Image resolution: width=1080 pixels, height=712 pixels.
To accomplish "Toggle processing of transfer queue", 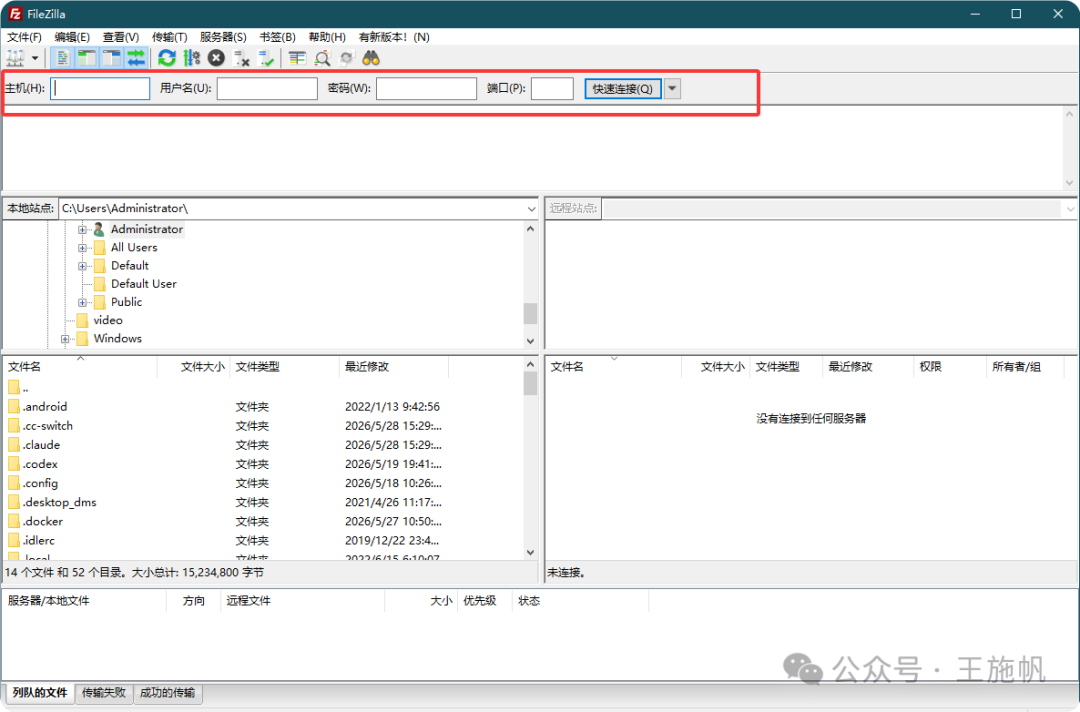I will click(x=191, y=59).
